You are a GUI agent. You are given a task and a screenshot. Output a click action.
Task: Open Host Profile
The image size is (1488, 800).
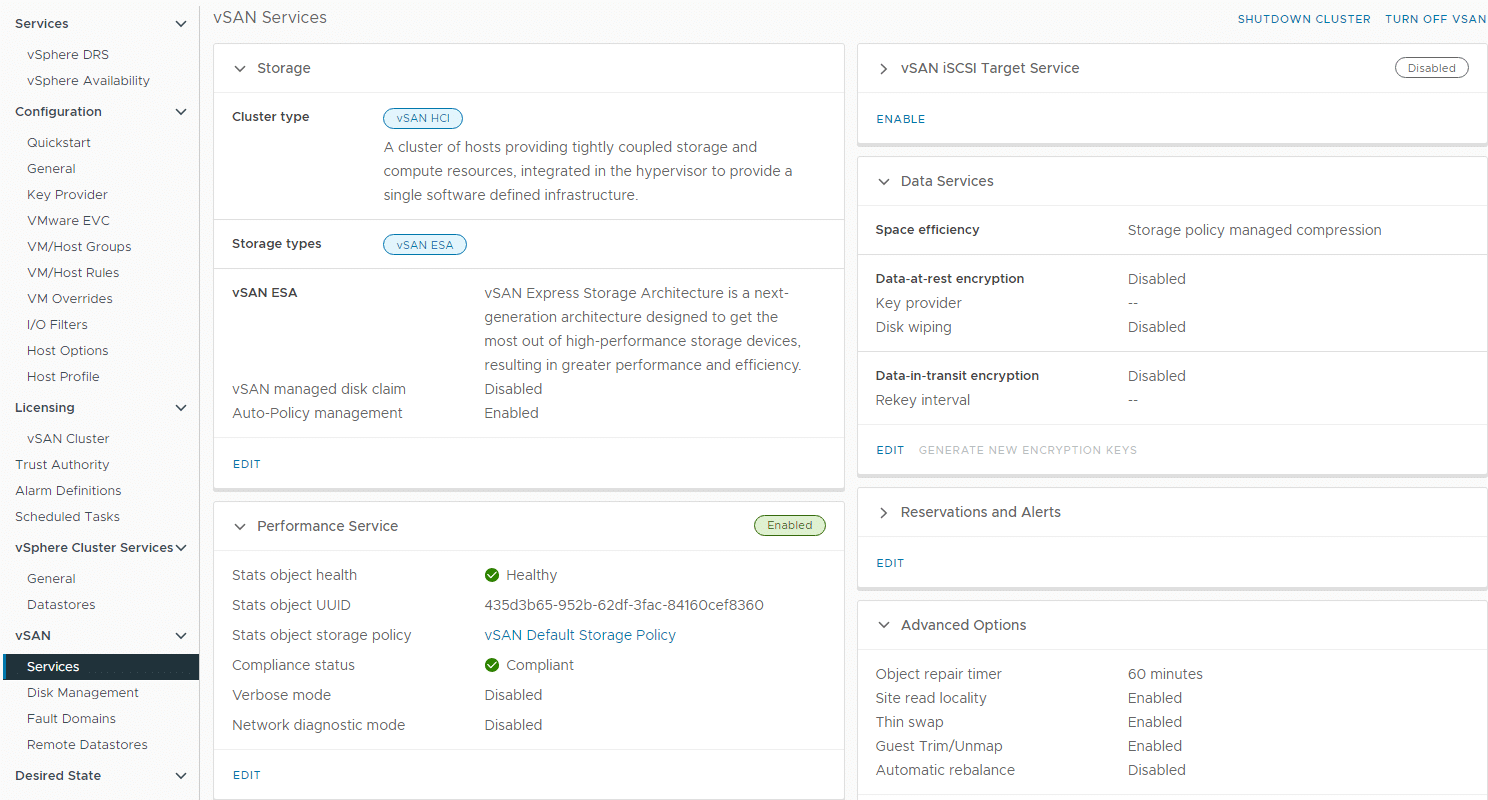63,377
